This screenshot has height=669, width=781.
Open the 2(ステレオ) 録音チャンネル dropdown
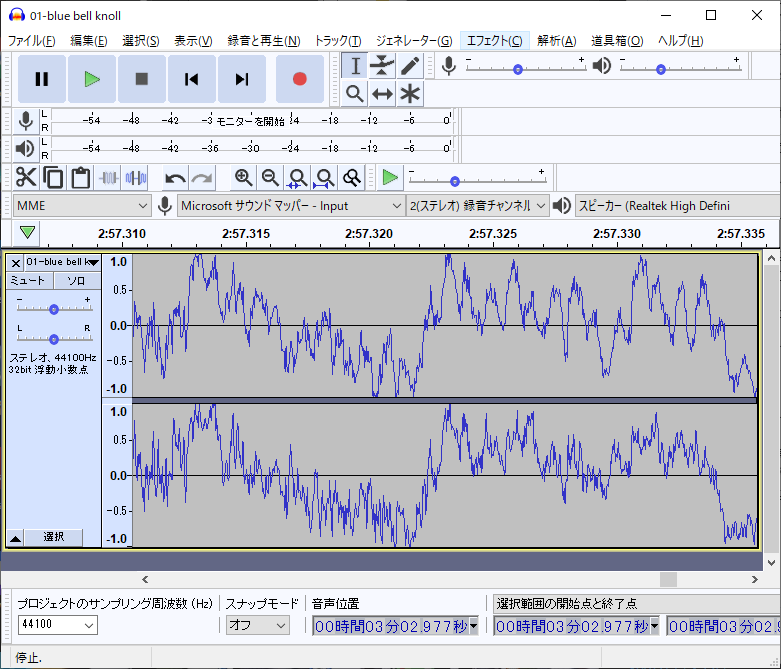pos(478,206)
